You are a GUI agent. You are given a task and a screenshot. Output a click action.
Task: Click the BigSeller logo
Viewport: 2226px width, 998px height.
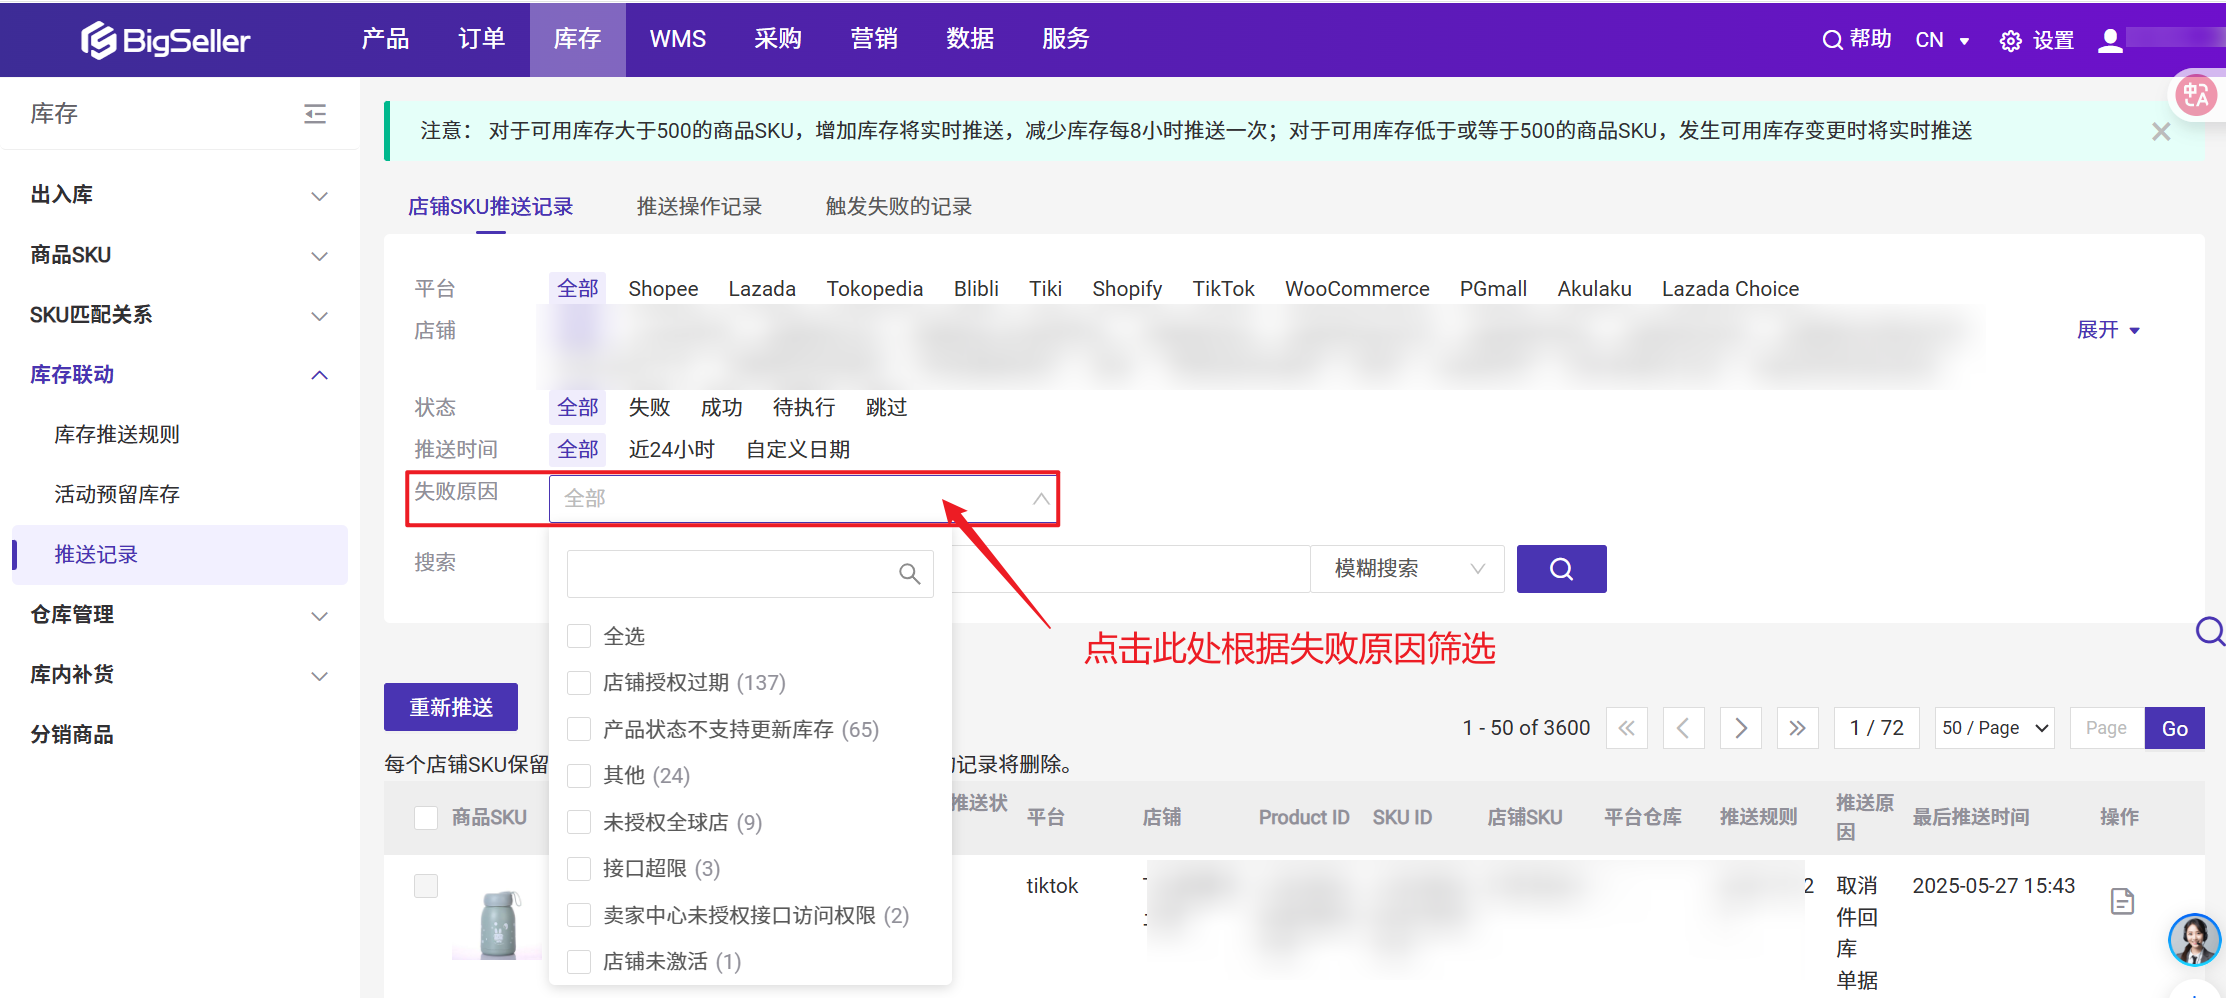tap(166, 40)
